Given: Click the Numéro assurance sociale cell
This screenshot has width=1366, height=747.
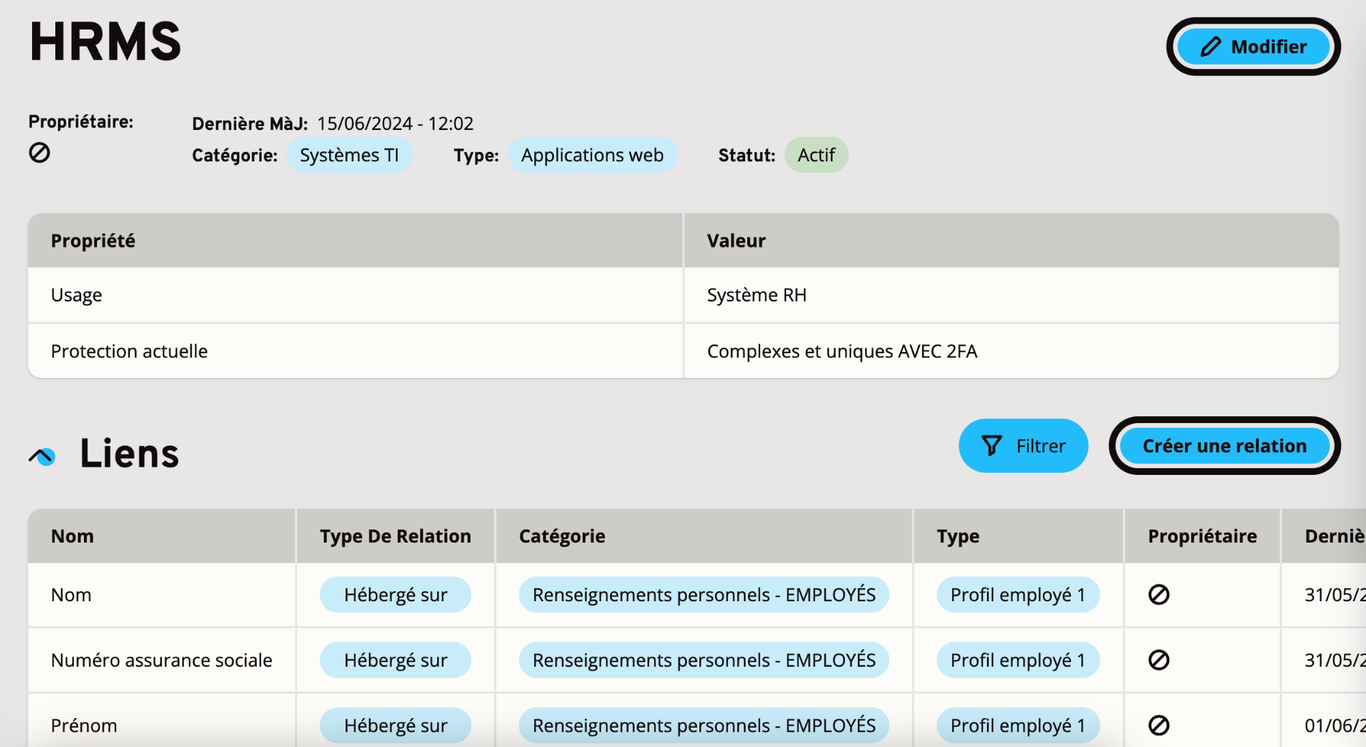Looking at the screenshot, I should click(161, 660).
